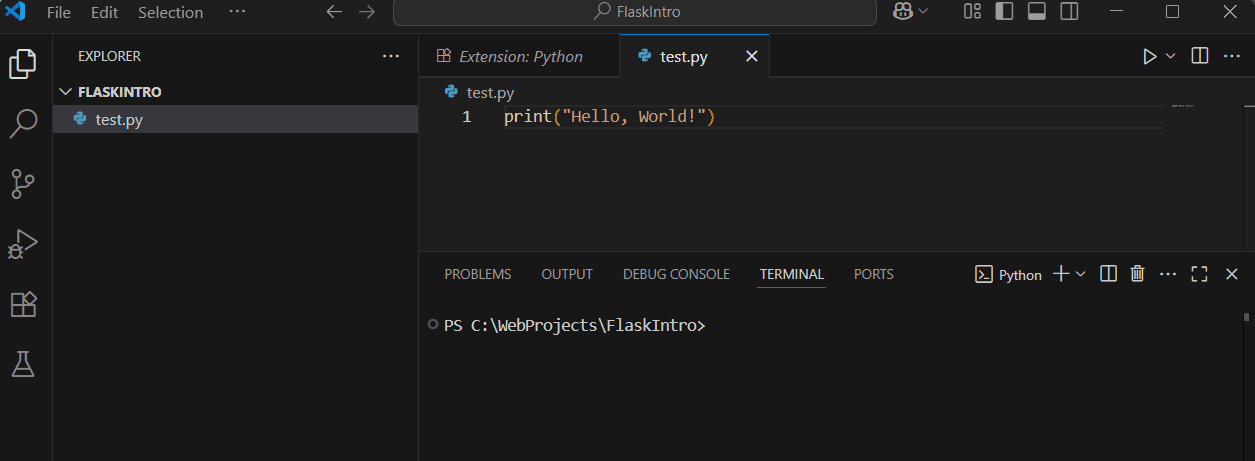Open the run button dropdown arrow

(1171, 56)
